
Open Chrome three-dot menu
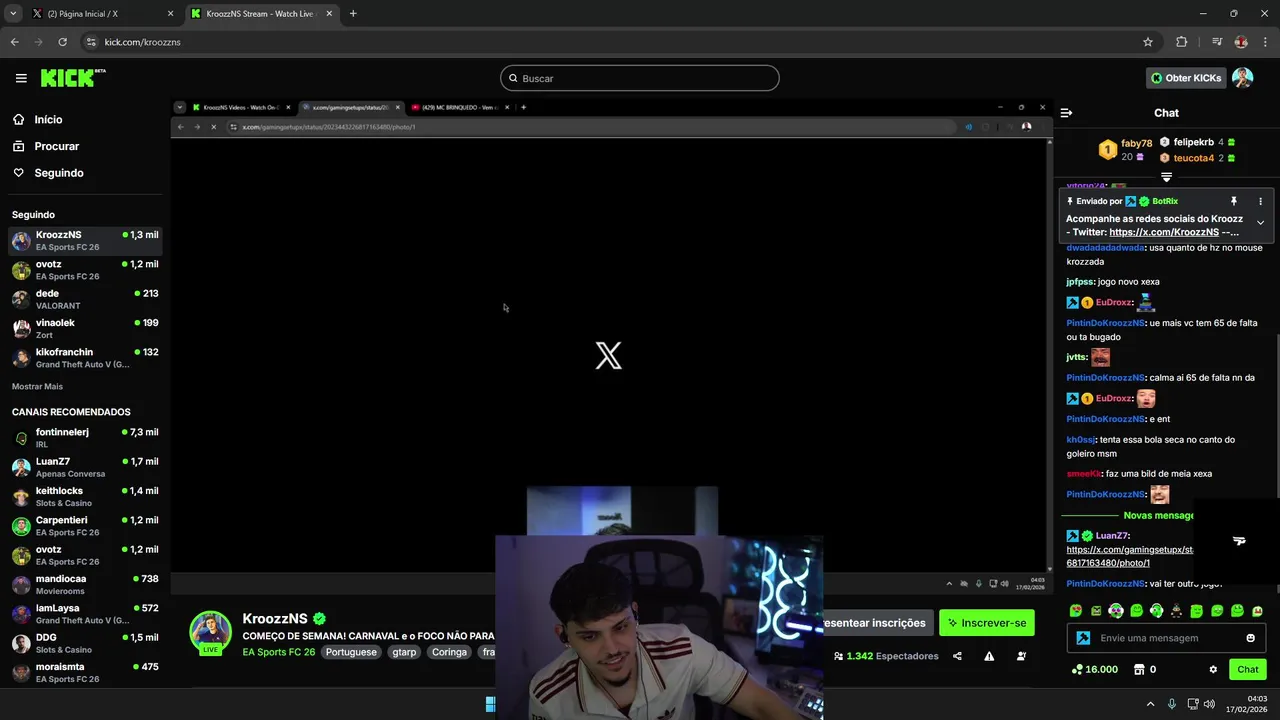point(1265,42)
